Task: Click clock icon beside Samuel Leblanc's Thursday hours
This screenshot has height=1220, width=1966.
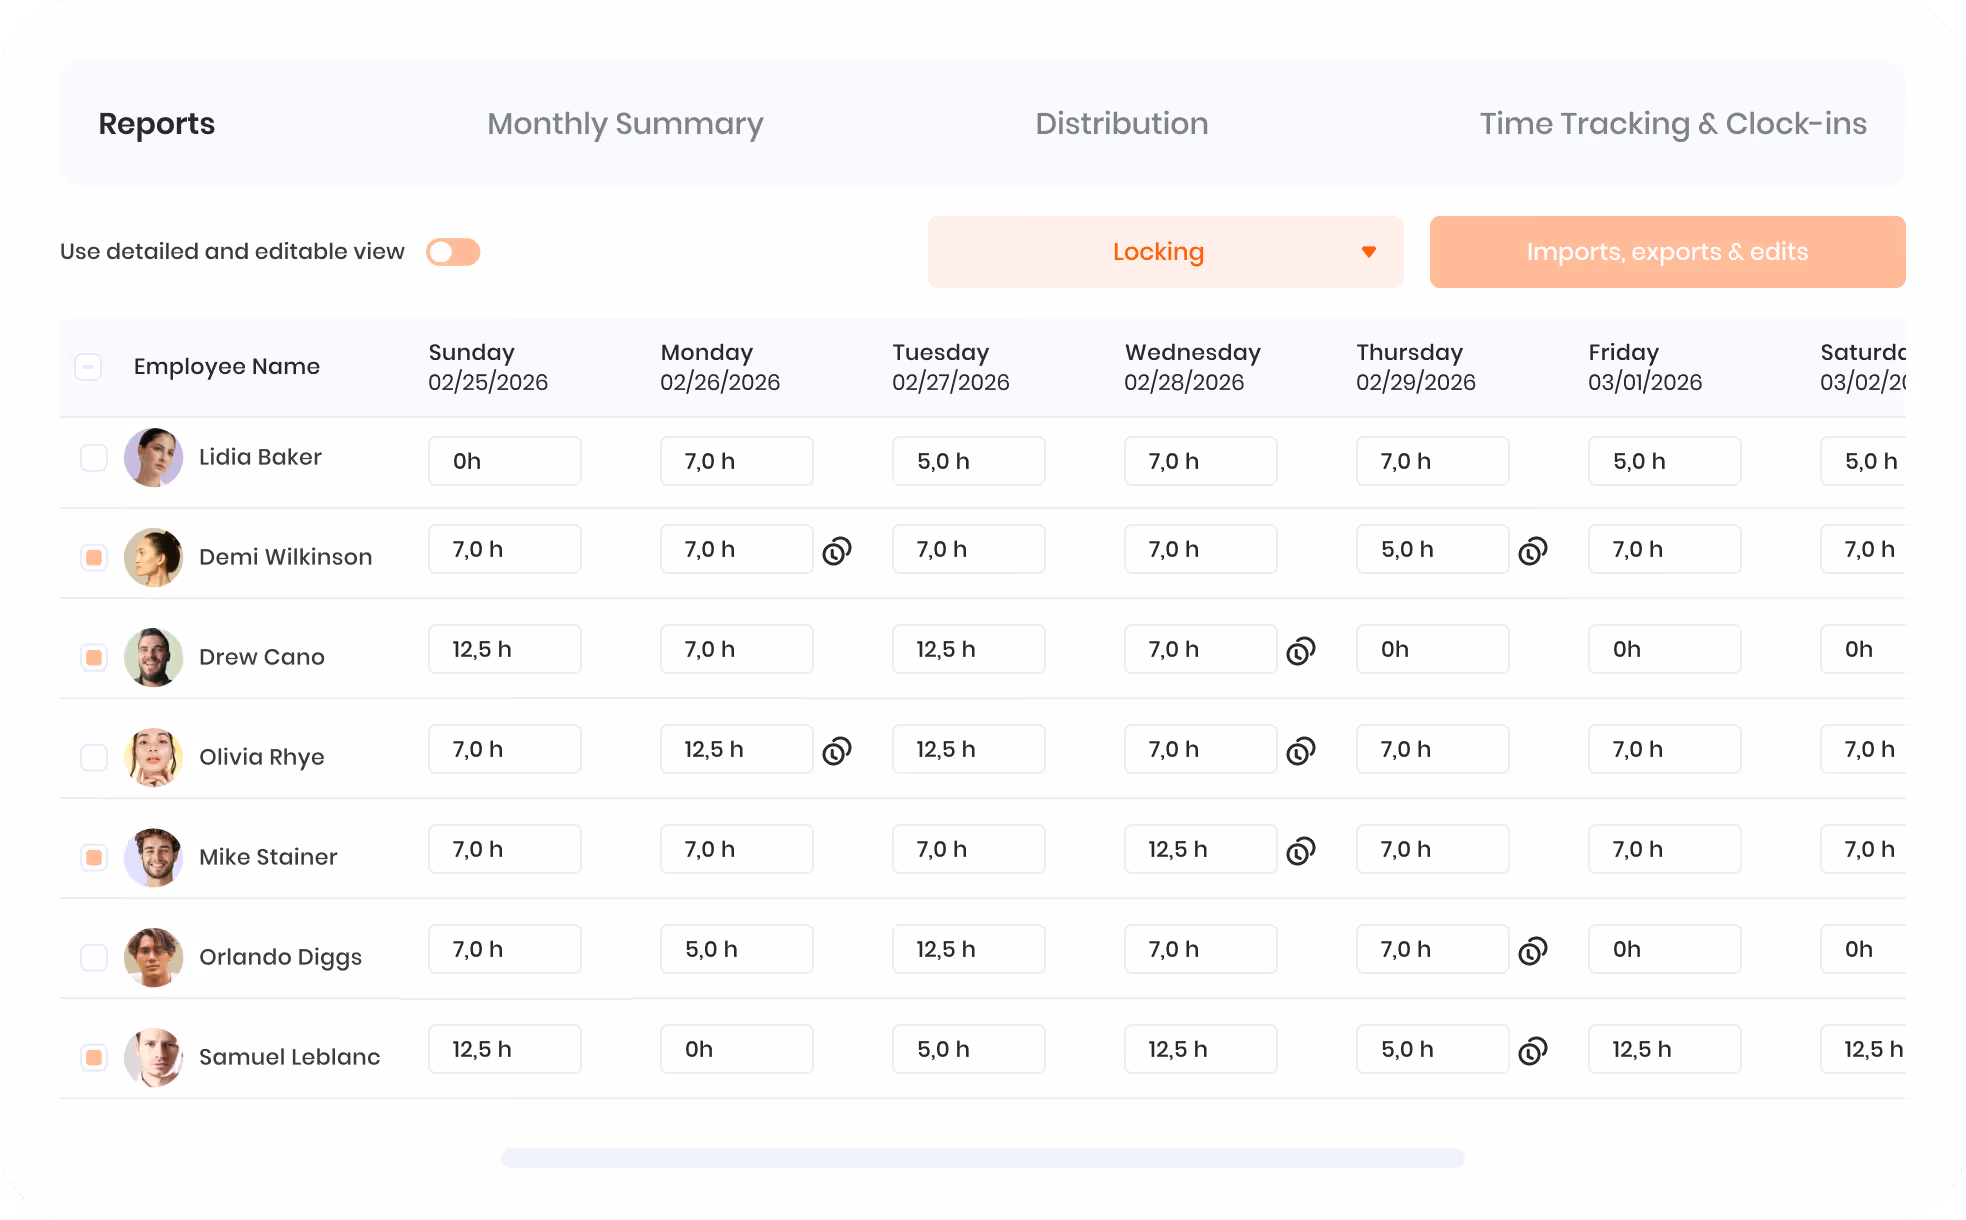Action: coord(1533,1050)
